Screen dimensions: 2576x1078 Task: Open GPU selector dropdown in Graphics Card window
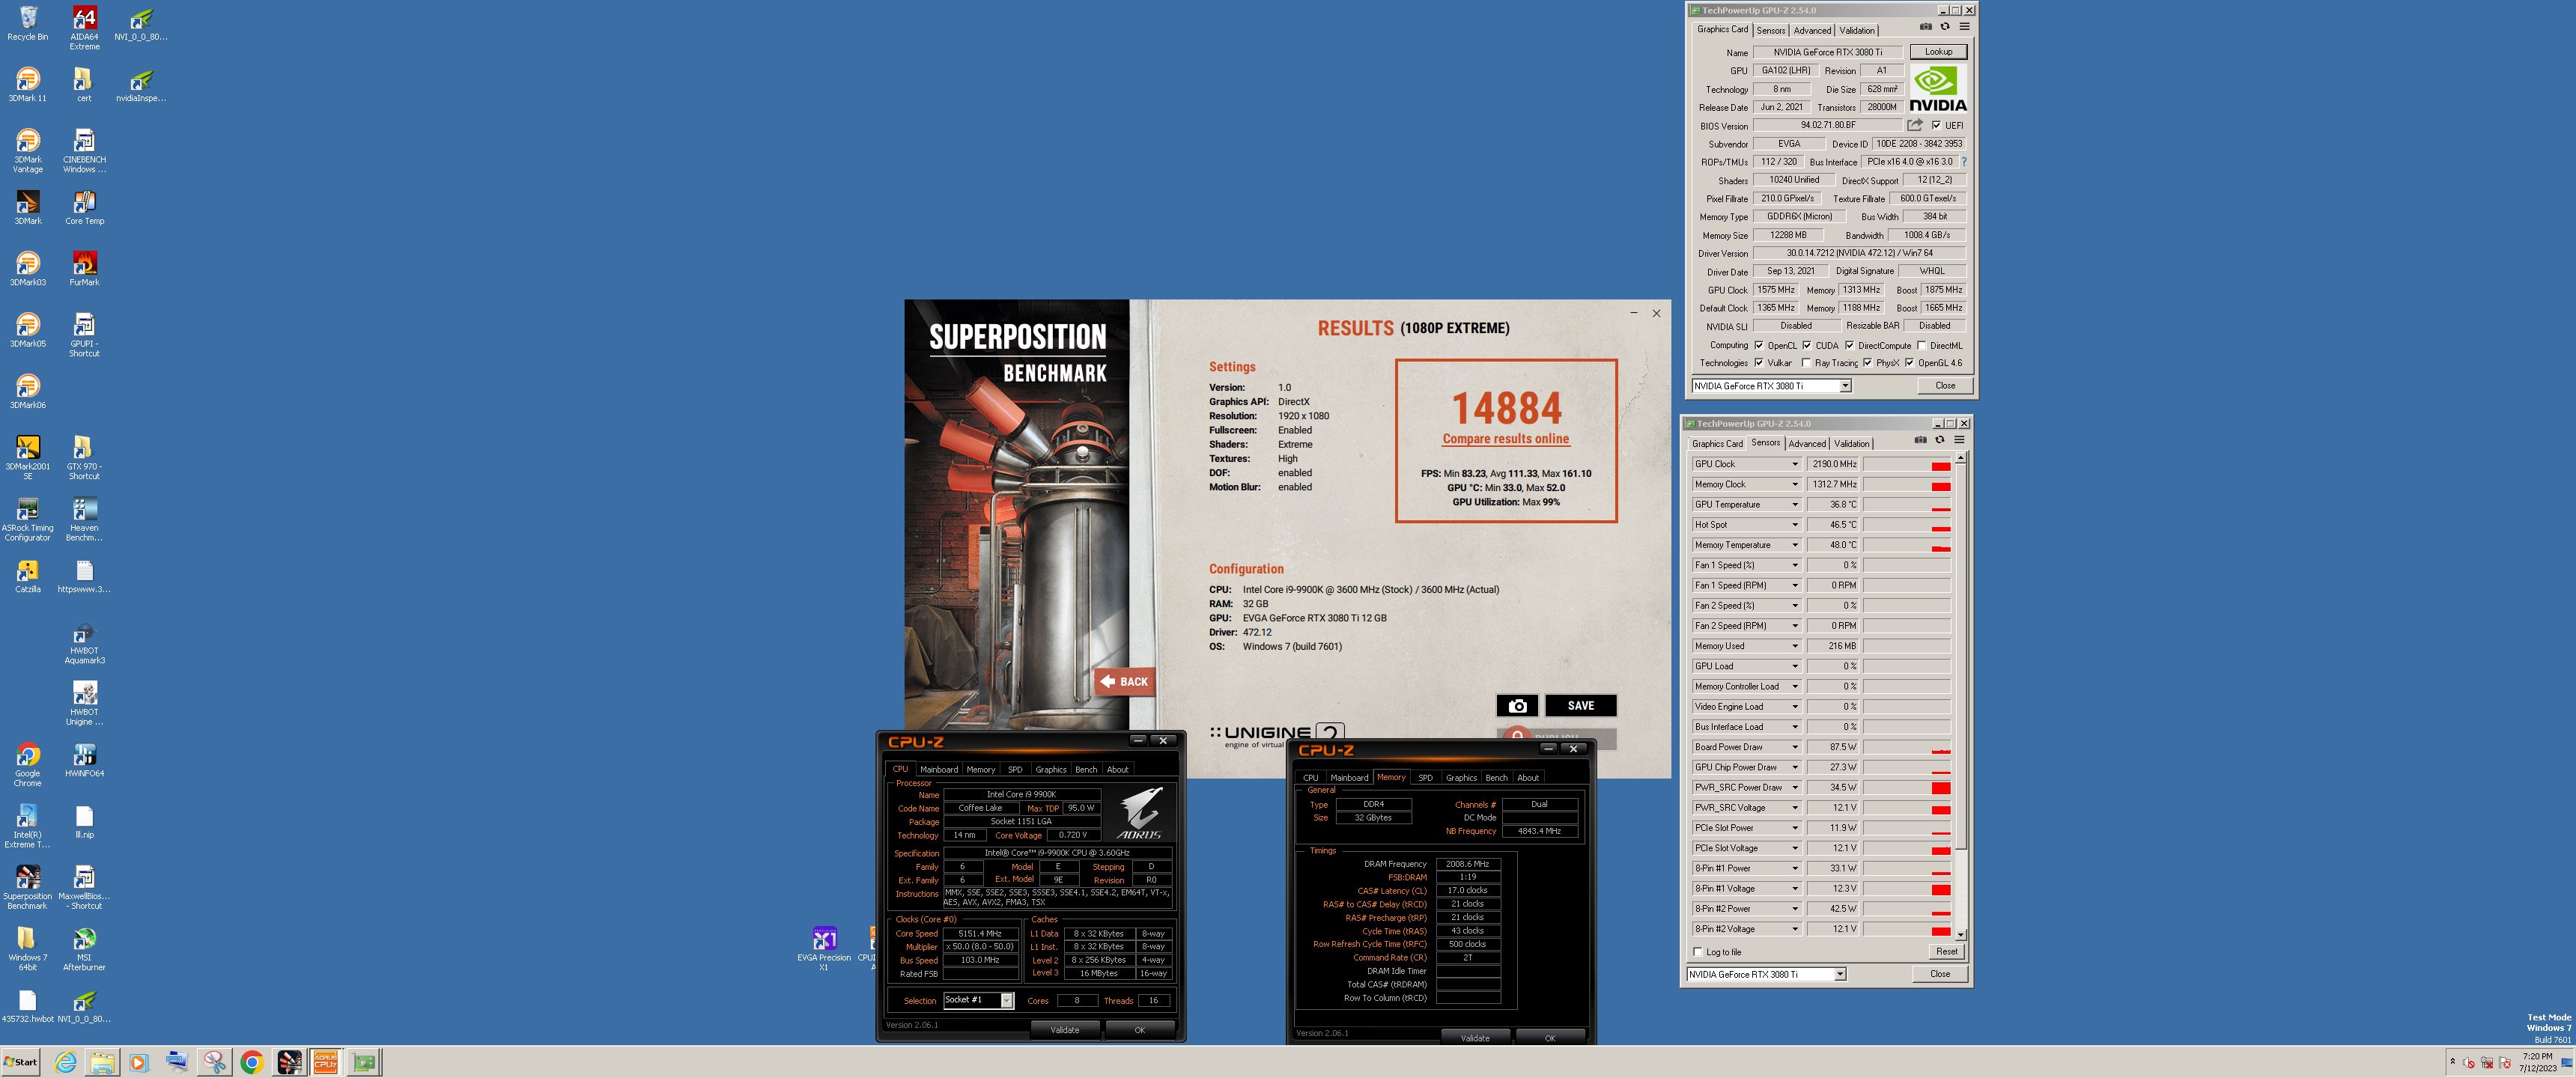click(1845, 386)
